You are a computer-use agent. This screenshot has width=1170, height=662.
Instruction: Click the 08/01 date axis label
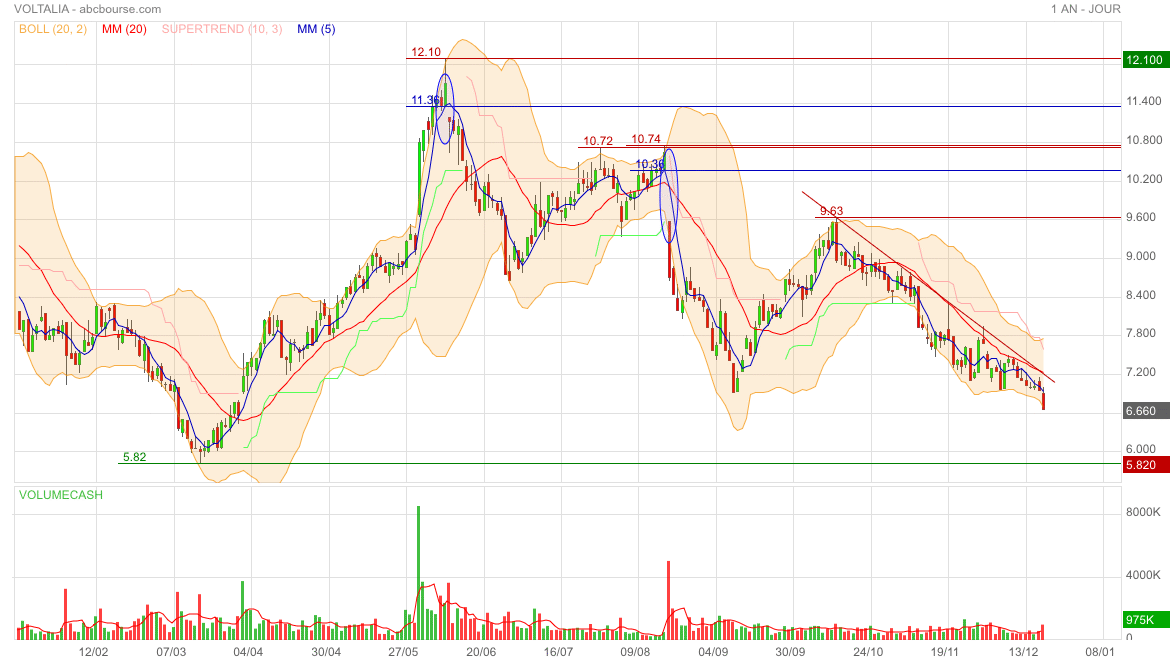pos(1101,652)
